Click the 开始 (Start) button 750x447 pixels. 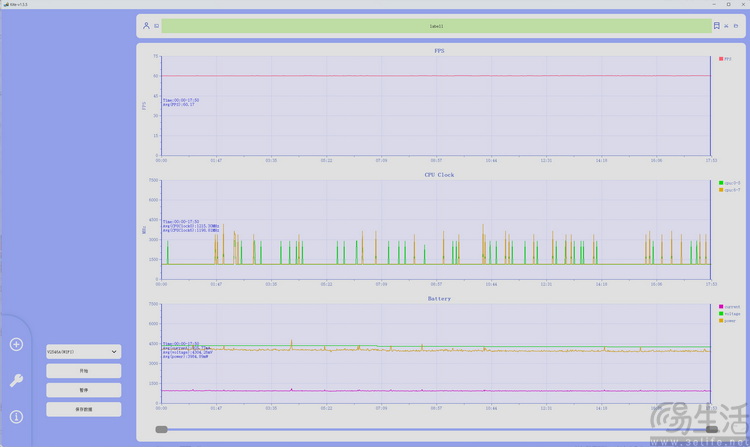click(83, 371)
